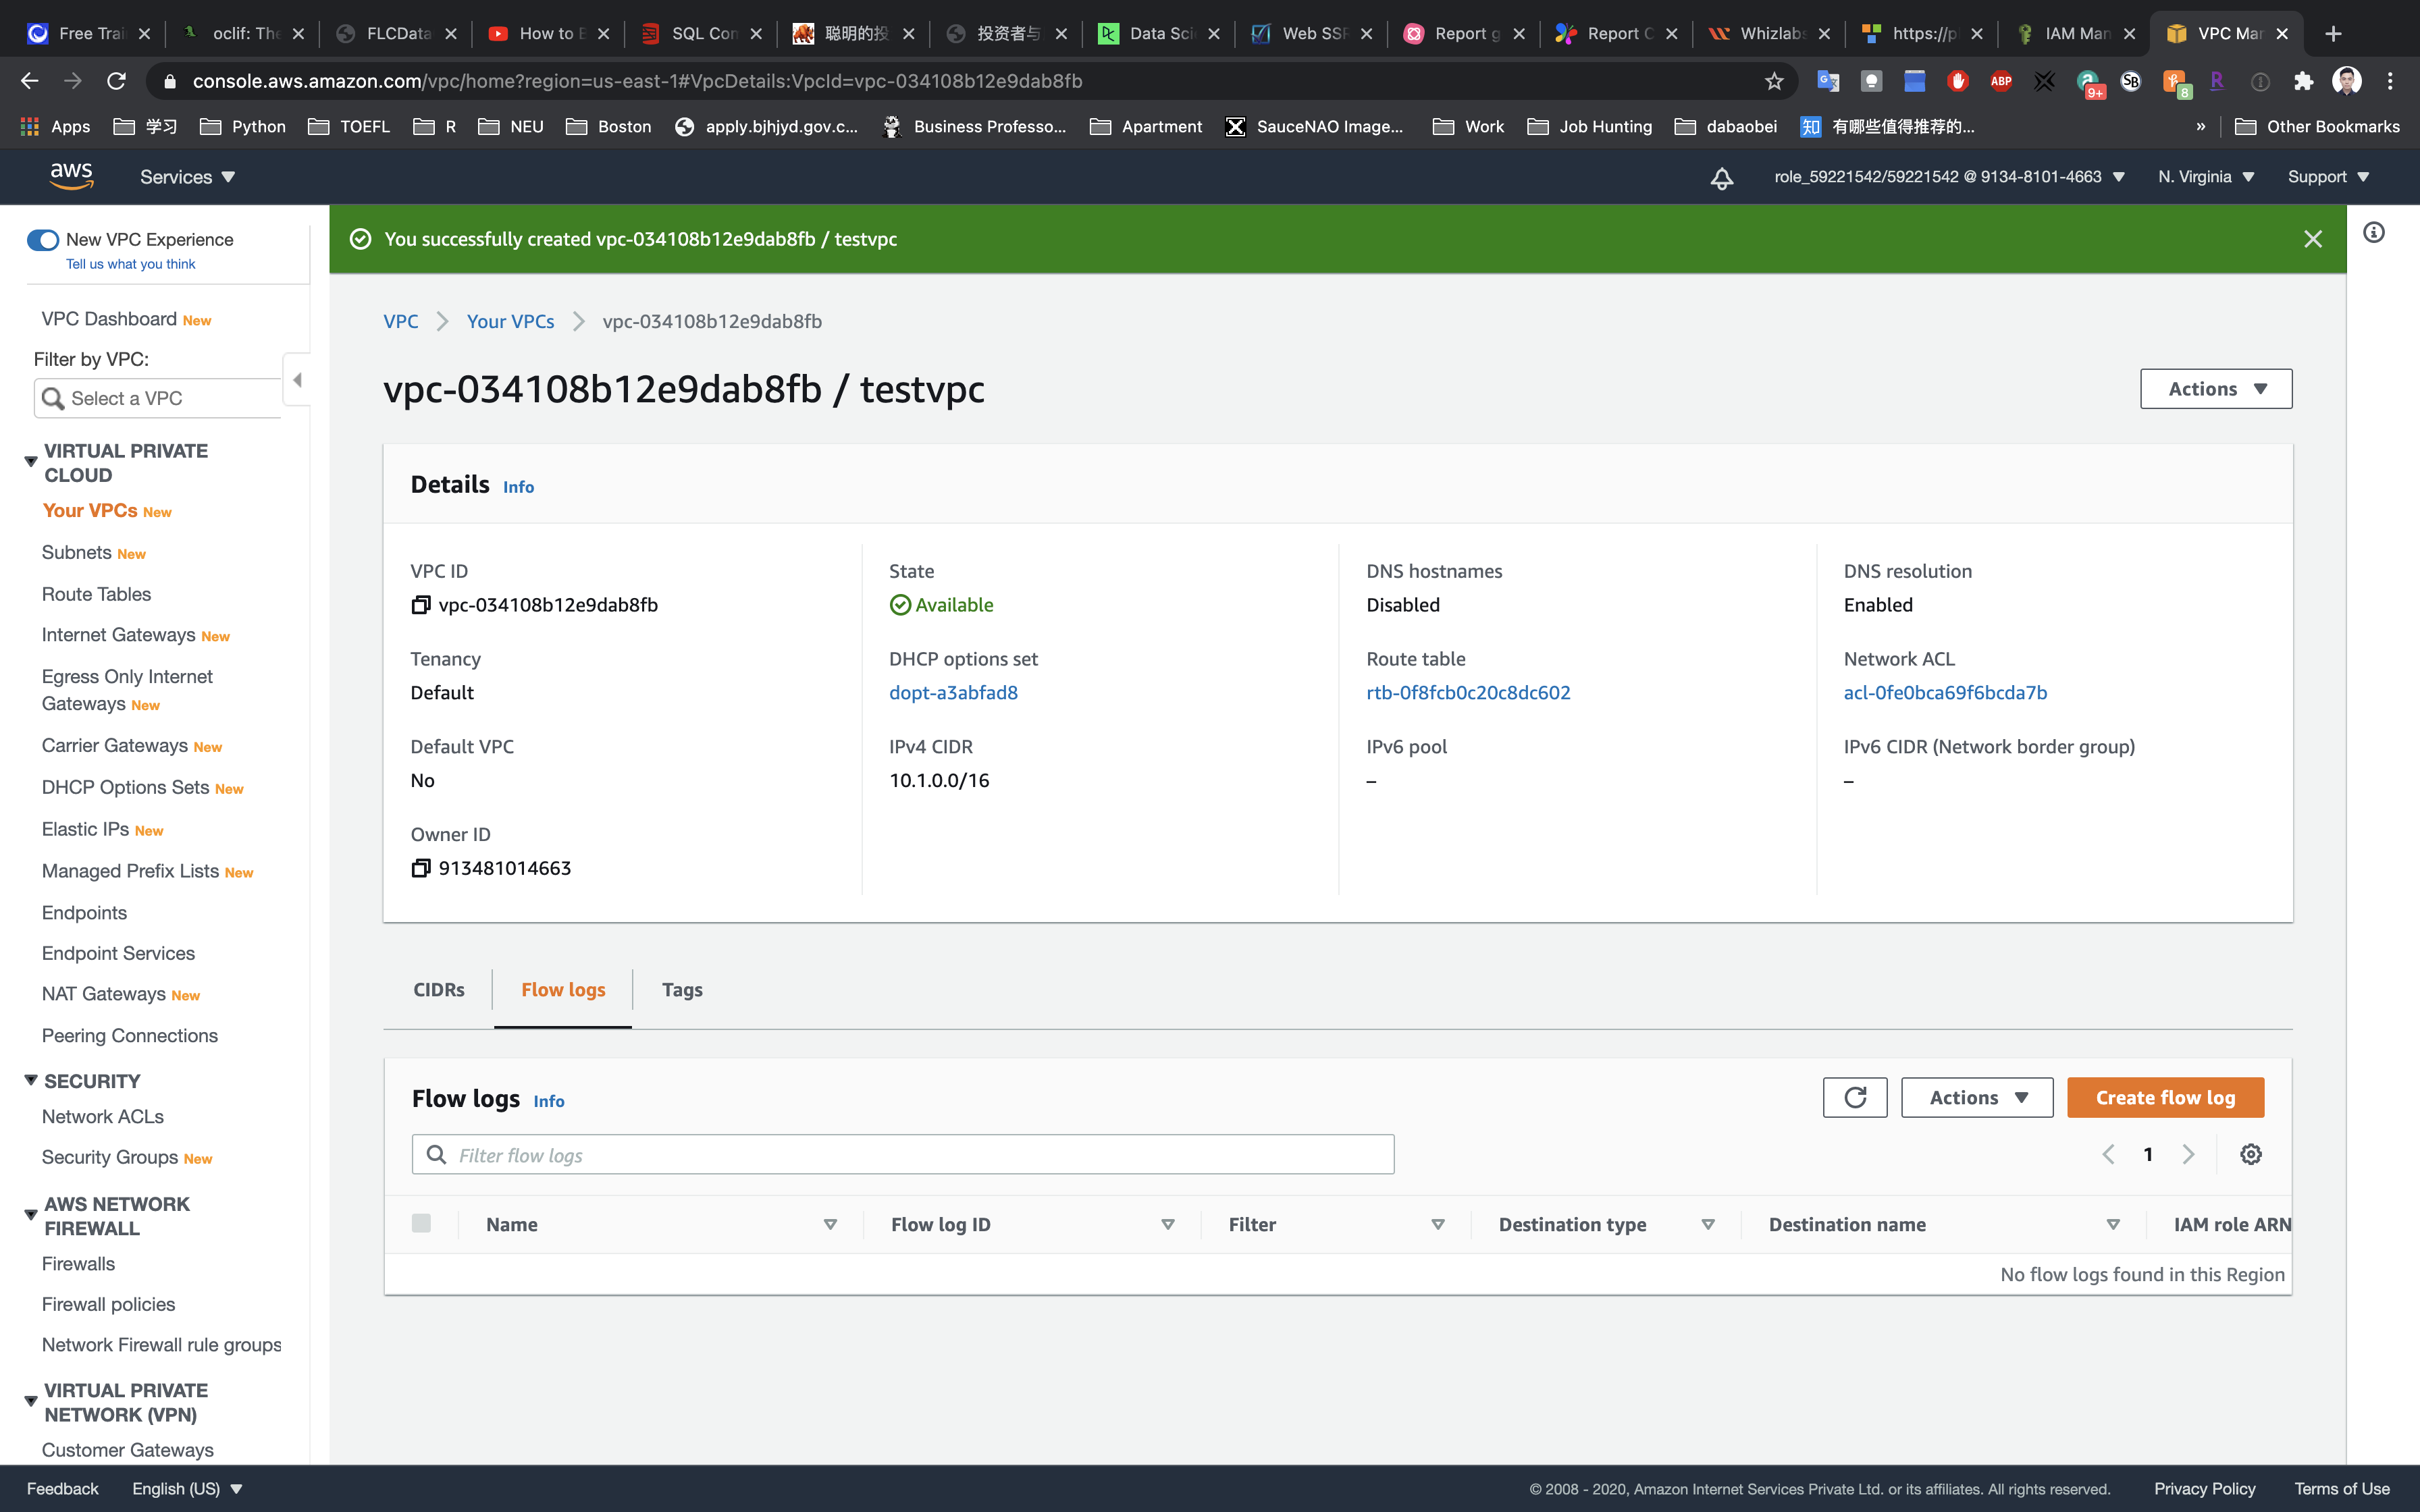The image size is (2420, 1512).
Task: Switch to the CIDRs tab
Action: coord(438,989)
